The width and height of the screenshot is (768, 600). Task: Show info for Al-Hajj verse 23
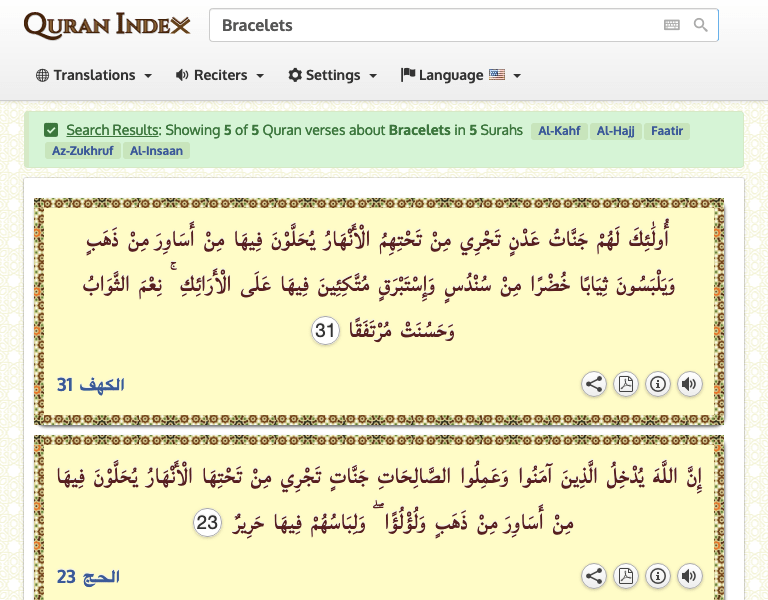pyautogui.click(x=657, y=576)
